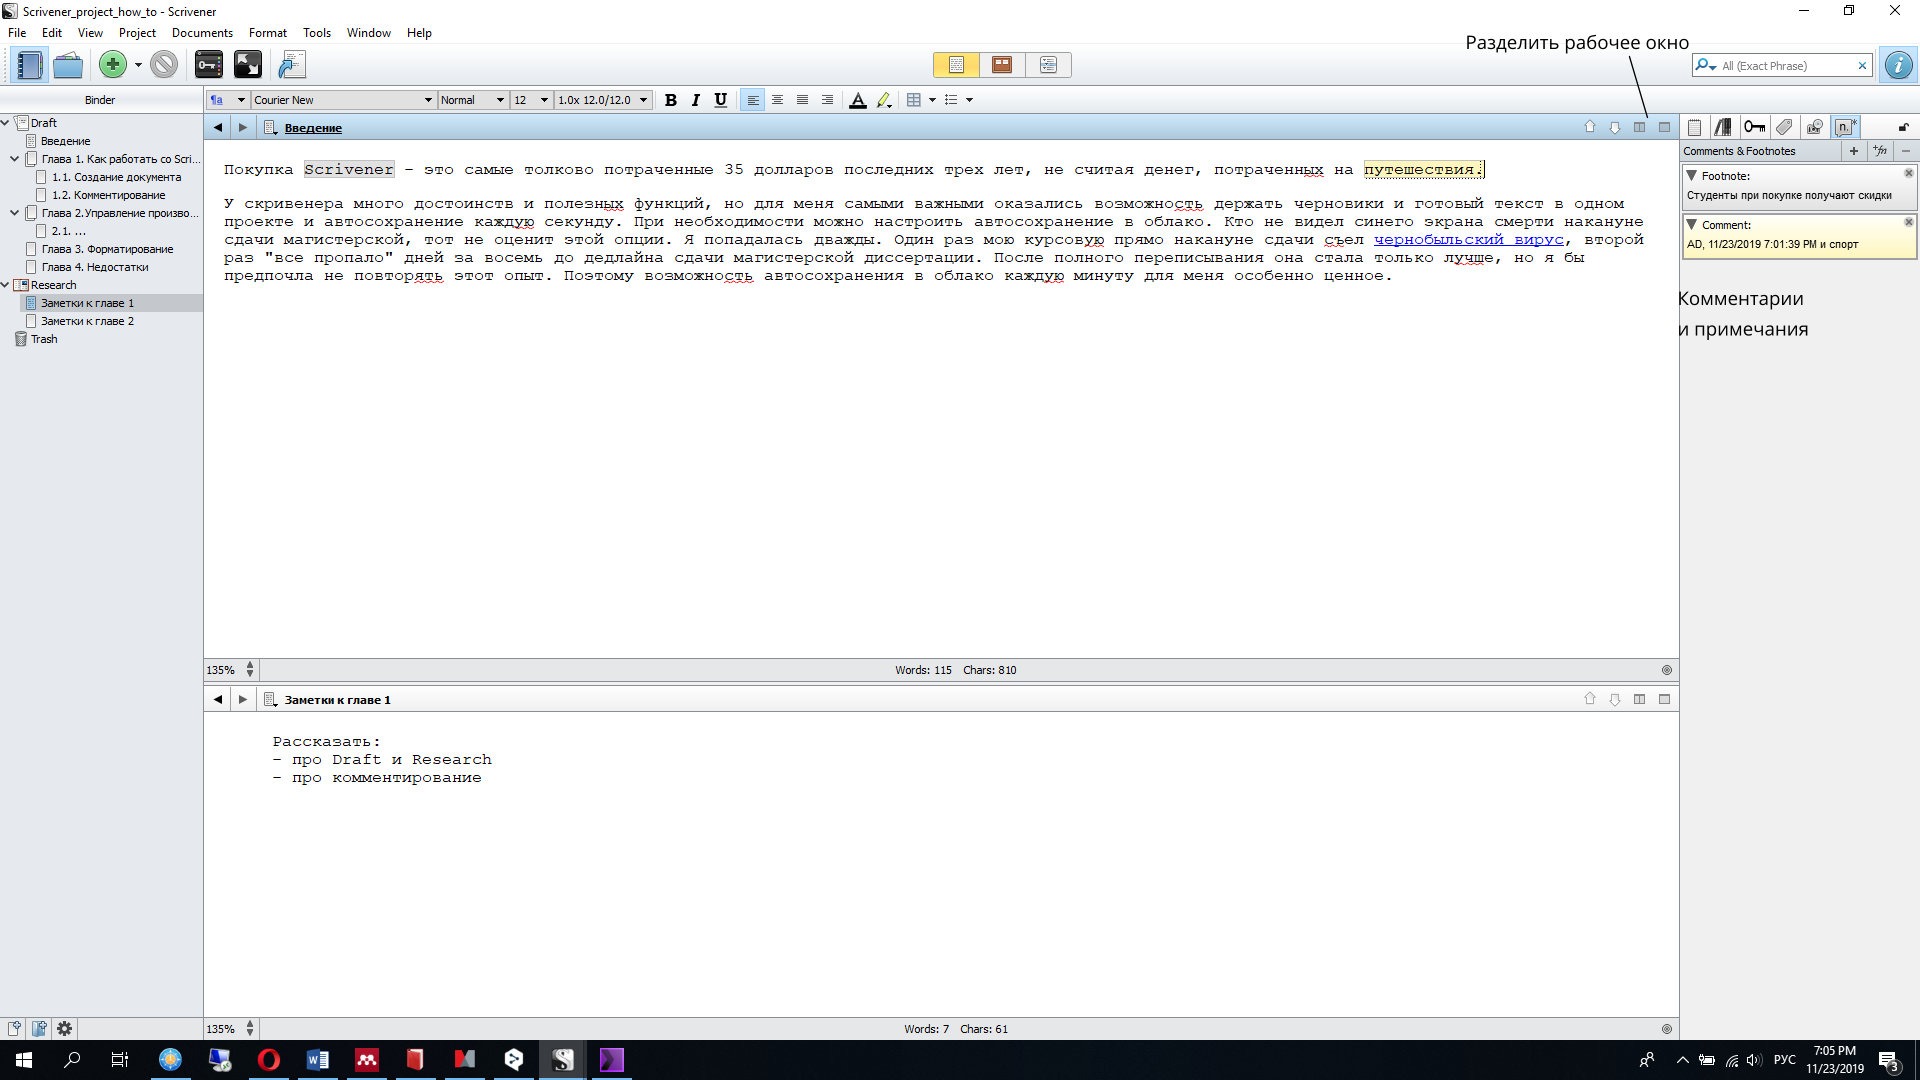Viewport: 1920px width, 1080px height.
Task: Add new comment with plus icon
Action: [x=1853, y=151]
